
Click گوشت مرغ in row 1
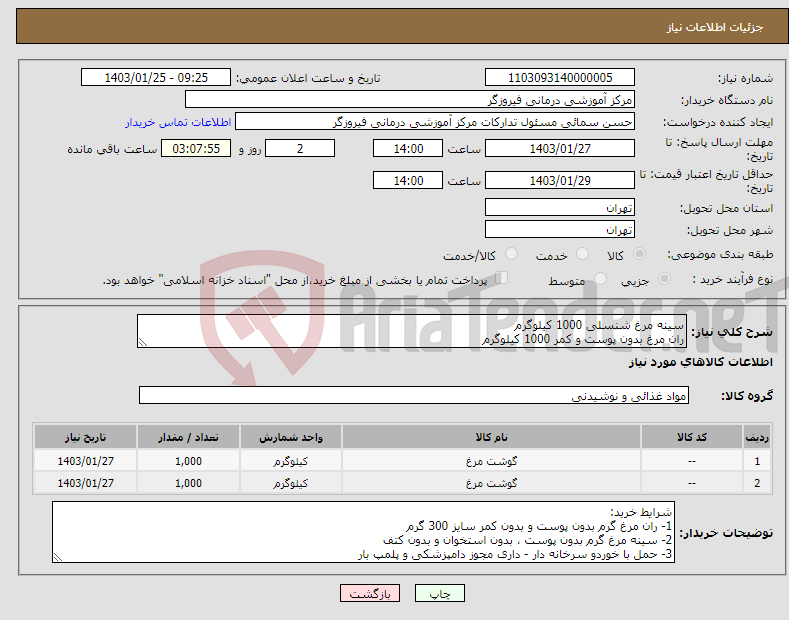(x=491, y=461)
